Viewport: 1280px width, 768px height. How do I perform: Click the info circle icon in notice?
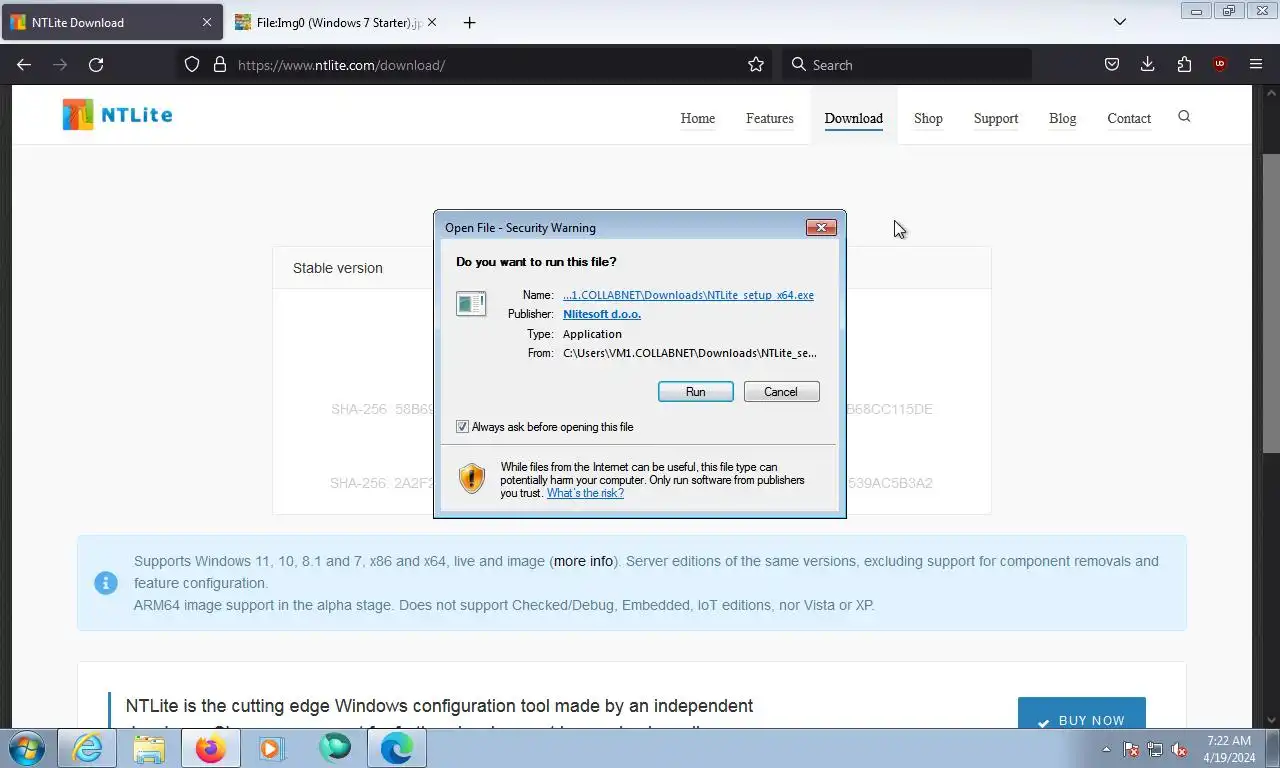coord(106,583)
